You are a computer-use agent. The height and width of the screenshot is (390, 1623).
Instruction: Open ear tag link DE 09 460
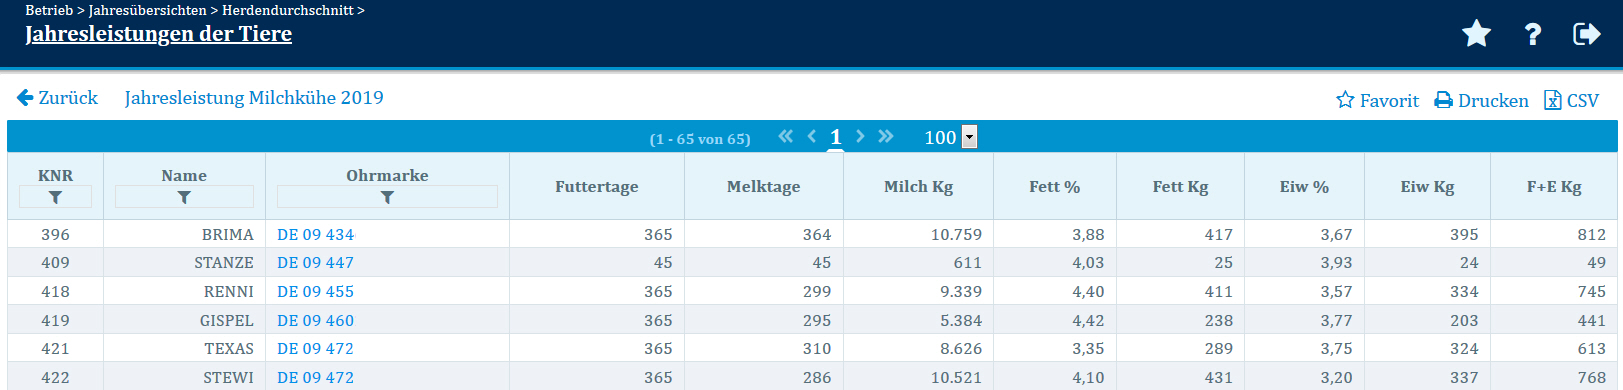(x=315, y=320)
